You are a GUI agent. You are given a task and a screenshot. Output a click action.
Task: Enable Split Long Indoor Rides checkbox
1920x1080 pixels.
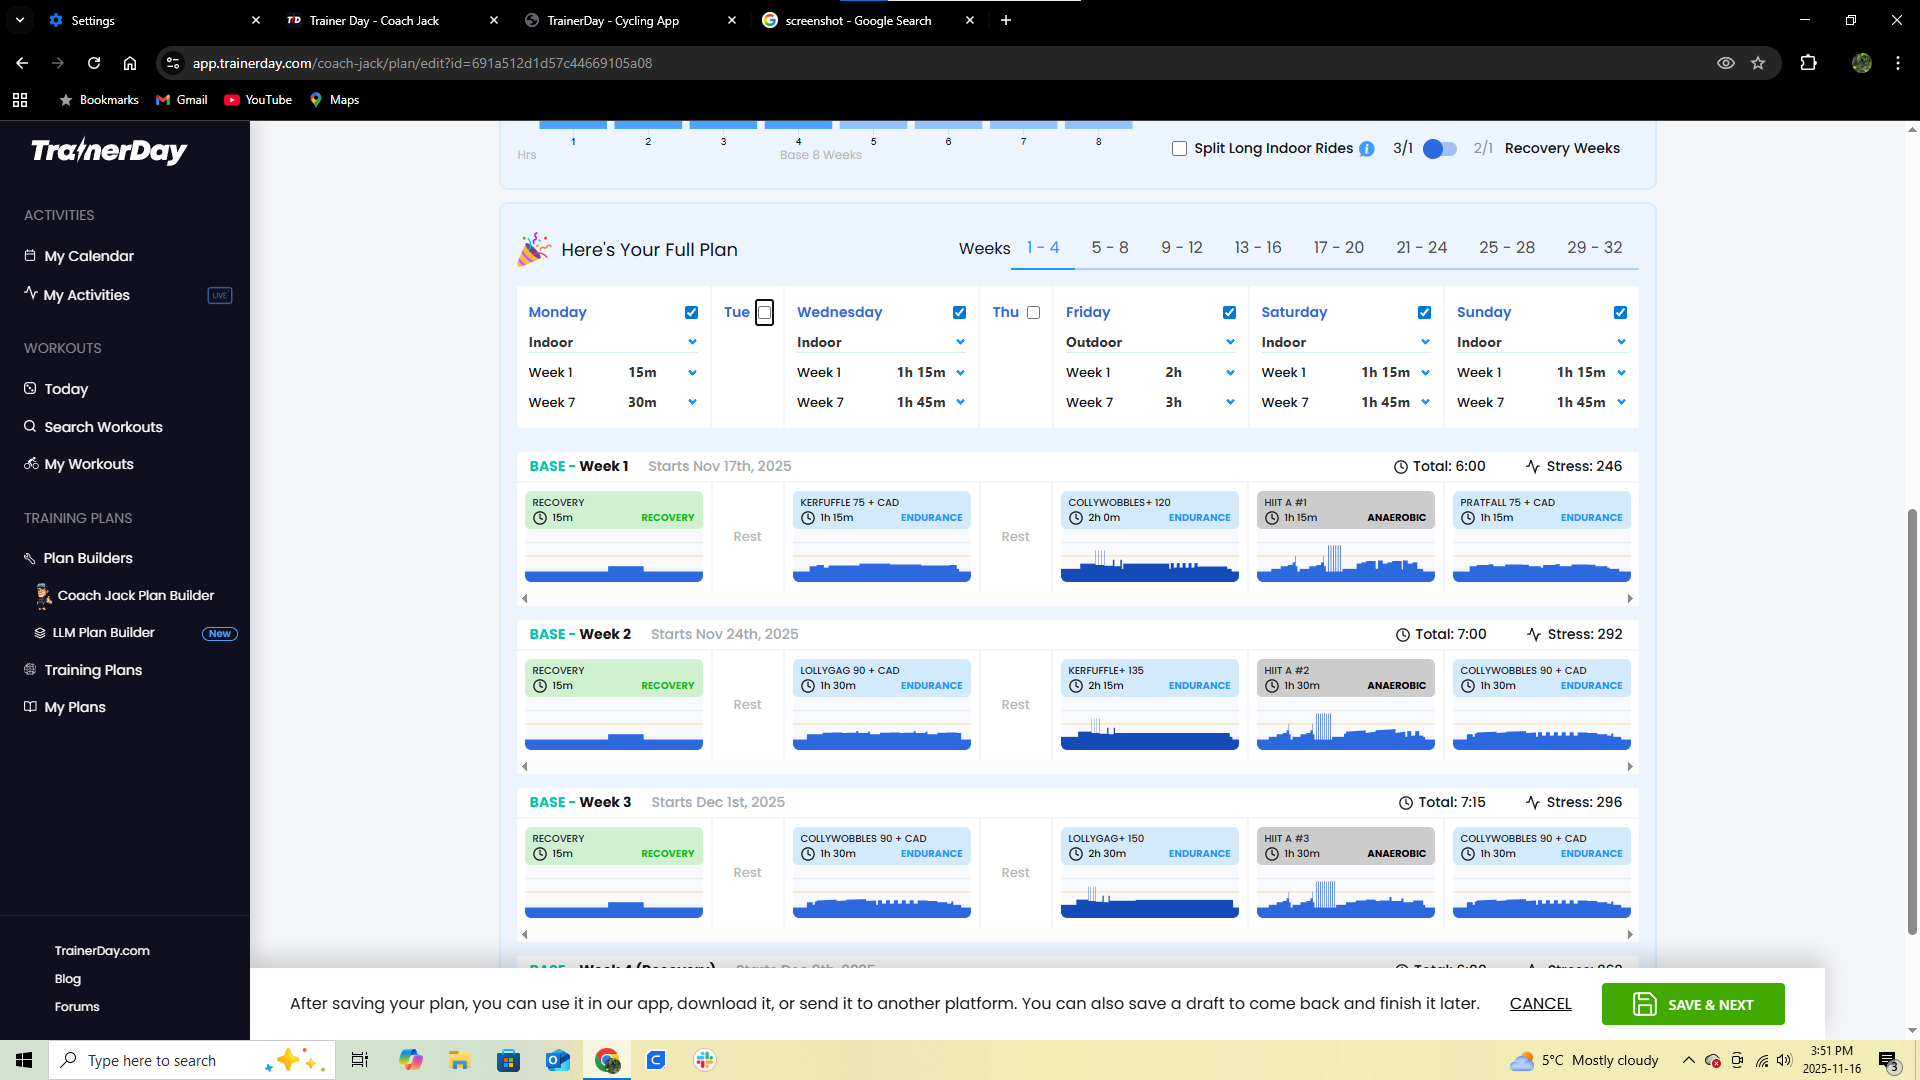1179,149
